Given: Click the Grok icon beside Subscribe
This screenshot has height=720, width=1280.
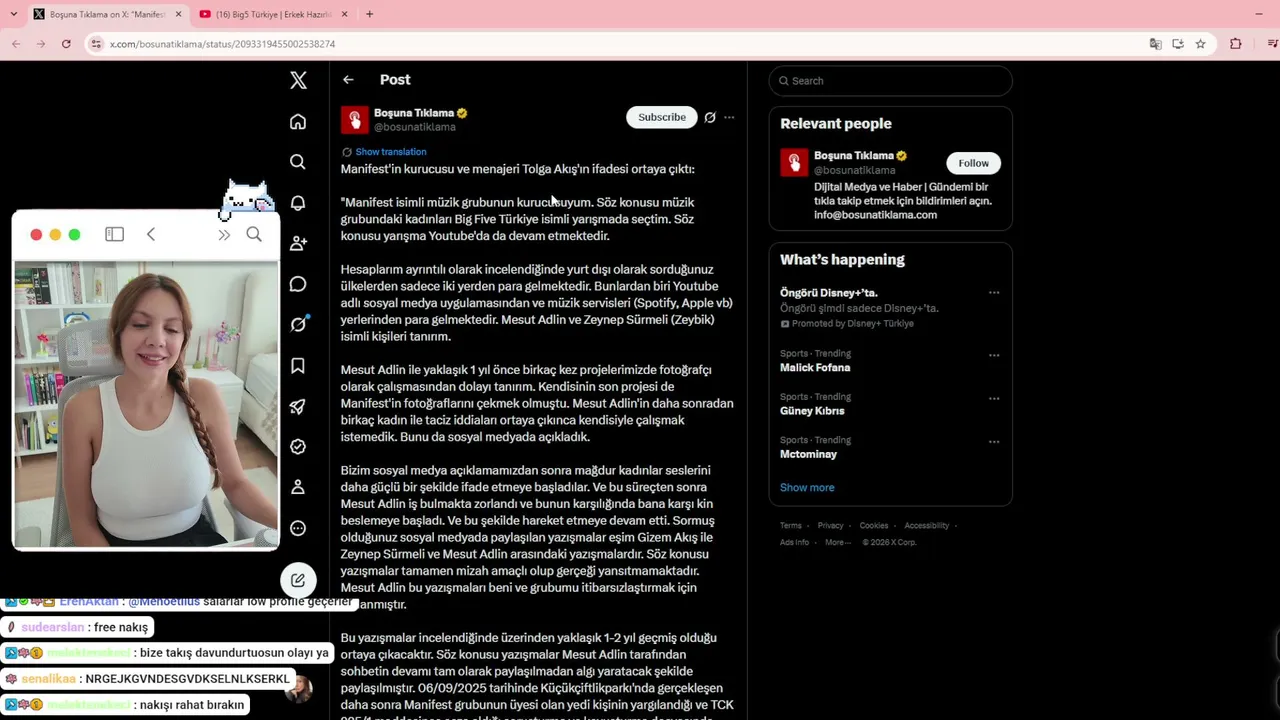Looking at the screenshot, I should tap(710, 117).
